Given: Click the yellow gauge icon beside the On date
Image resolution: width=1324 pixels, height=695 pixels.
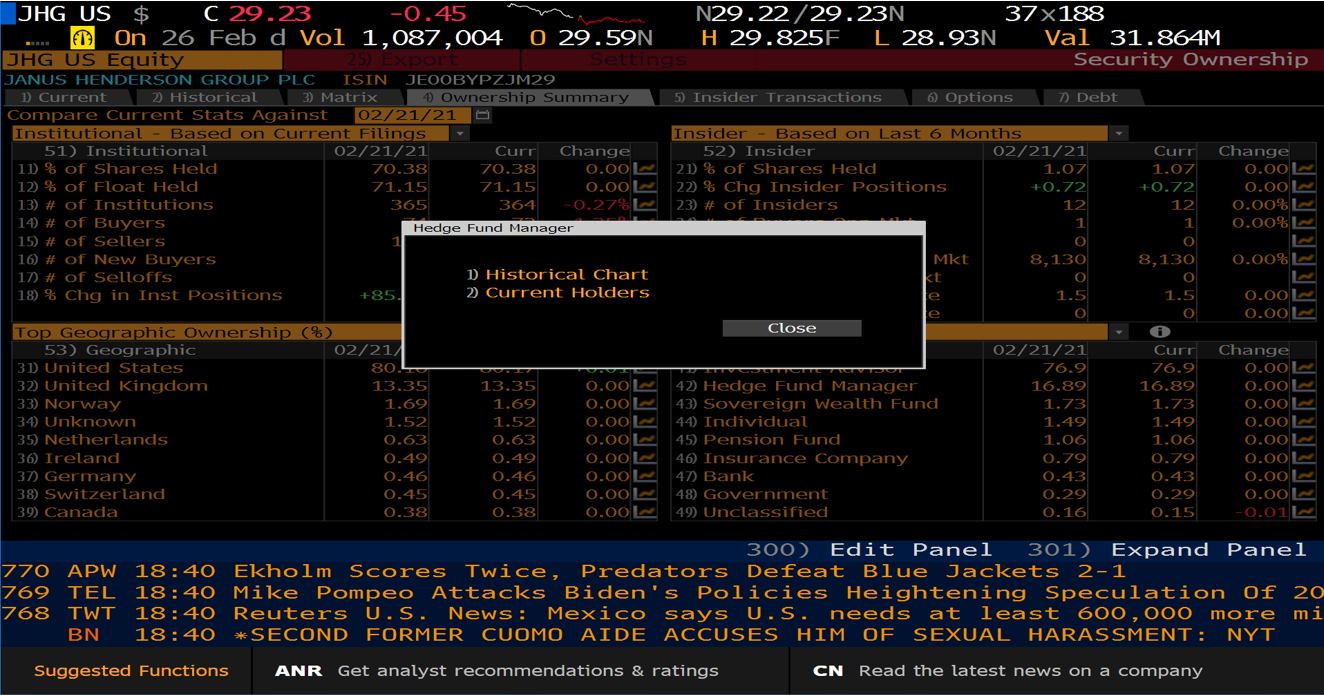Looking at the screenshot, I should (x=82, y=38).
